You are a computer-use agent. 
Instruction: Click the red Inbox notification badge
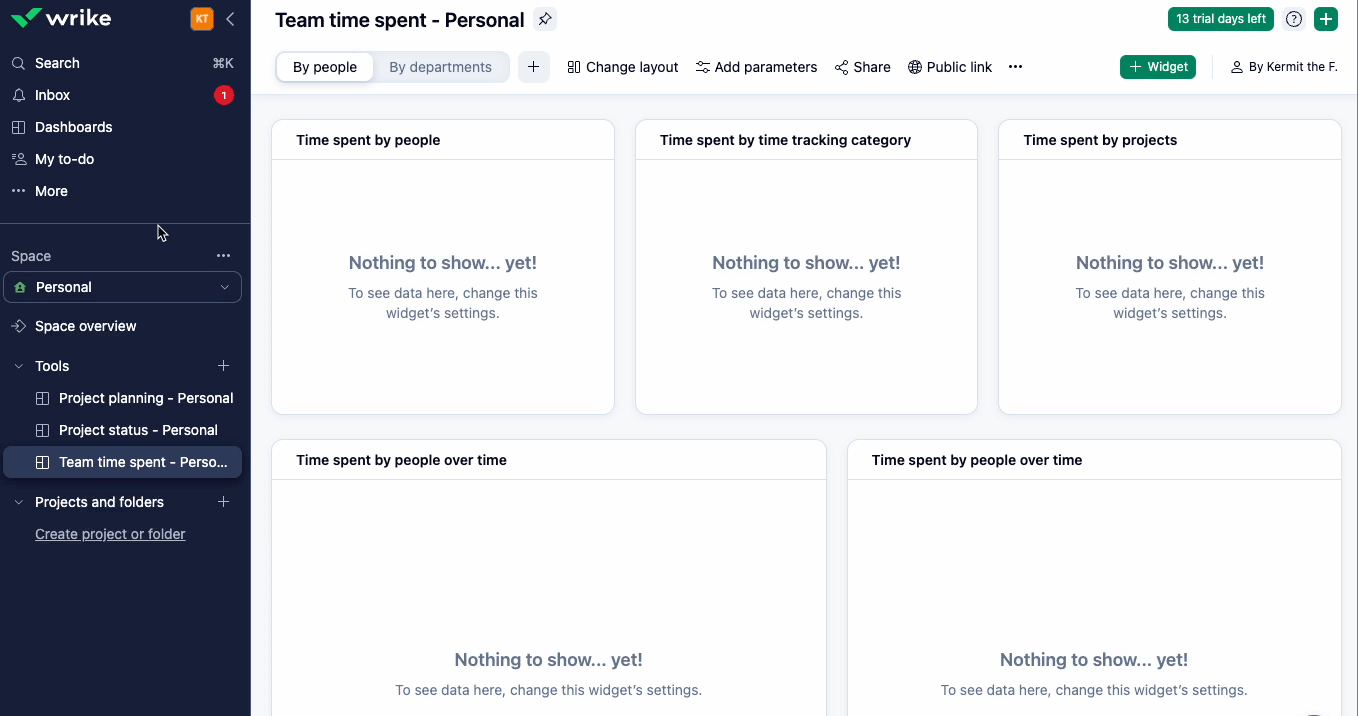pos(224,95)
